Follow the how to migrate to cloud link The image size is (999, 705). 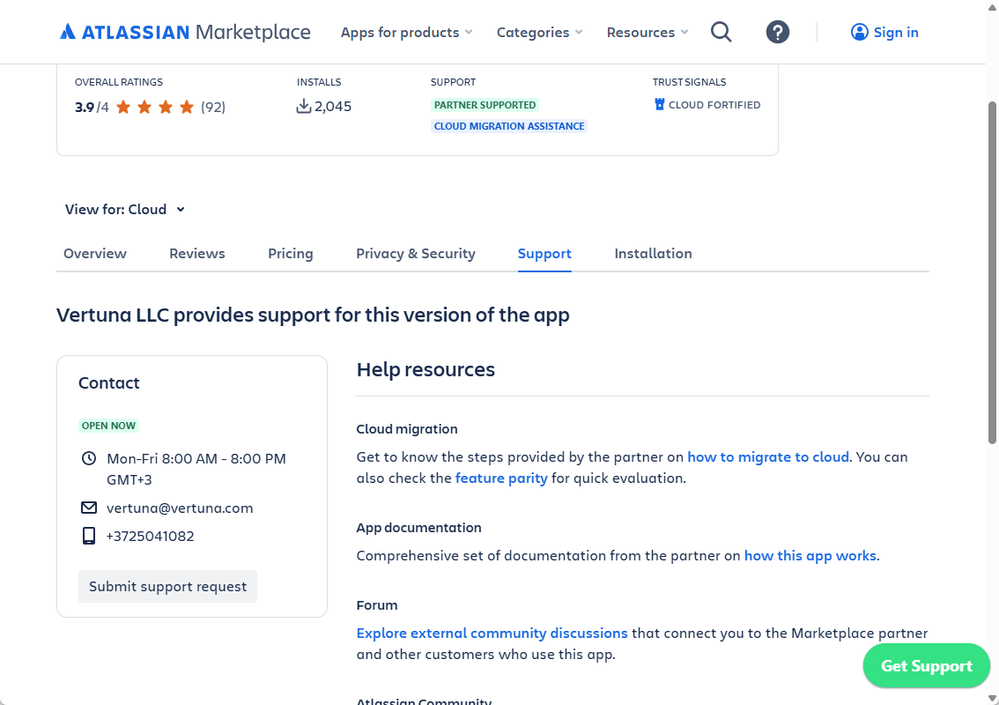[x=768, y=457]
